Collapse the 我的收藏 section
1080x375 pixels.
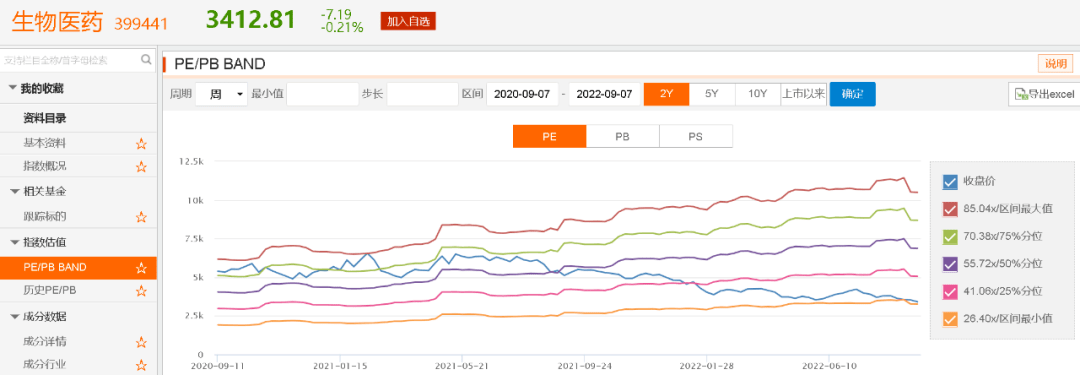[13, 88]
